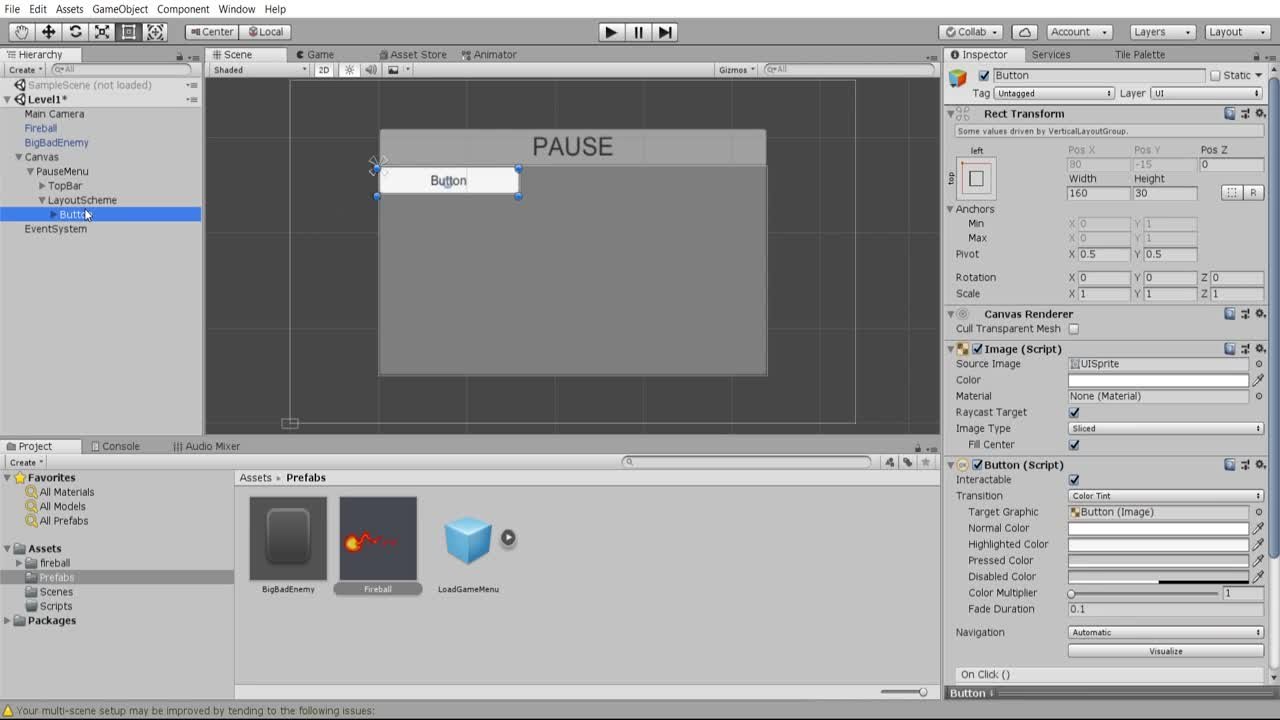Select the Rotate tool

tap(75, 32)
